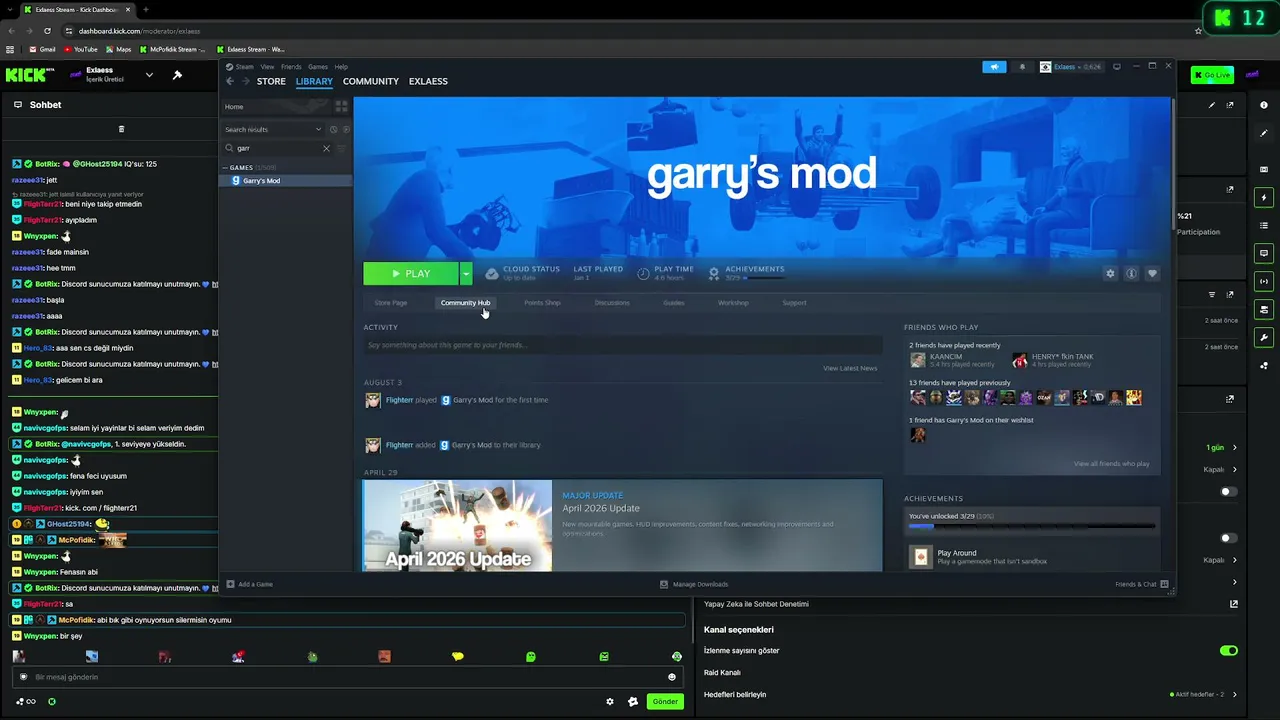Collapse the GAMES category in library
Screen dimensions: 1280x720
225,167
